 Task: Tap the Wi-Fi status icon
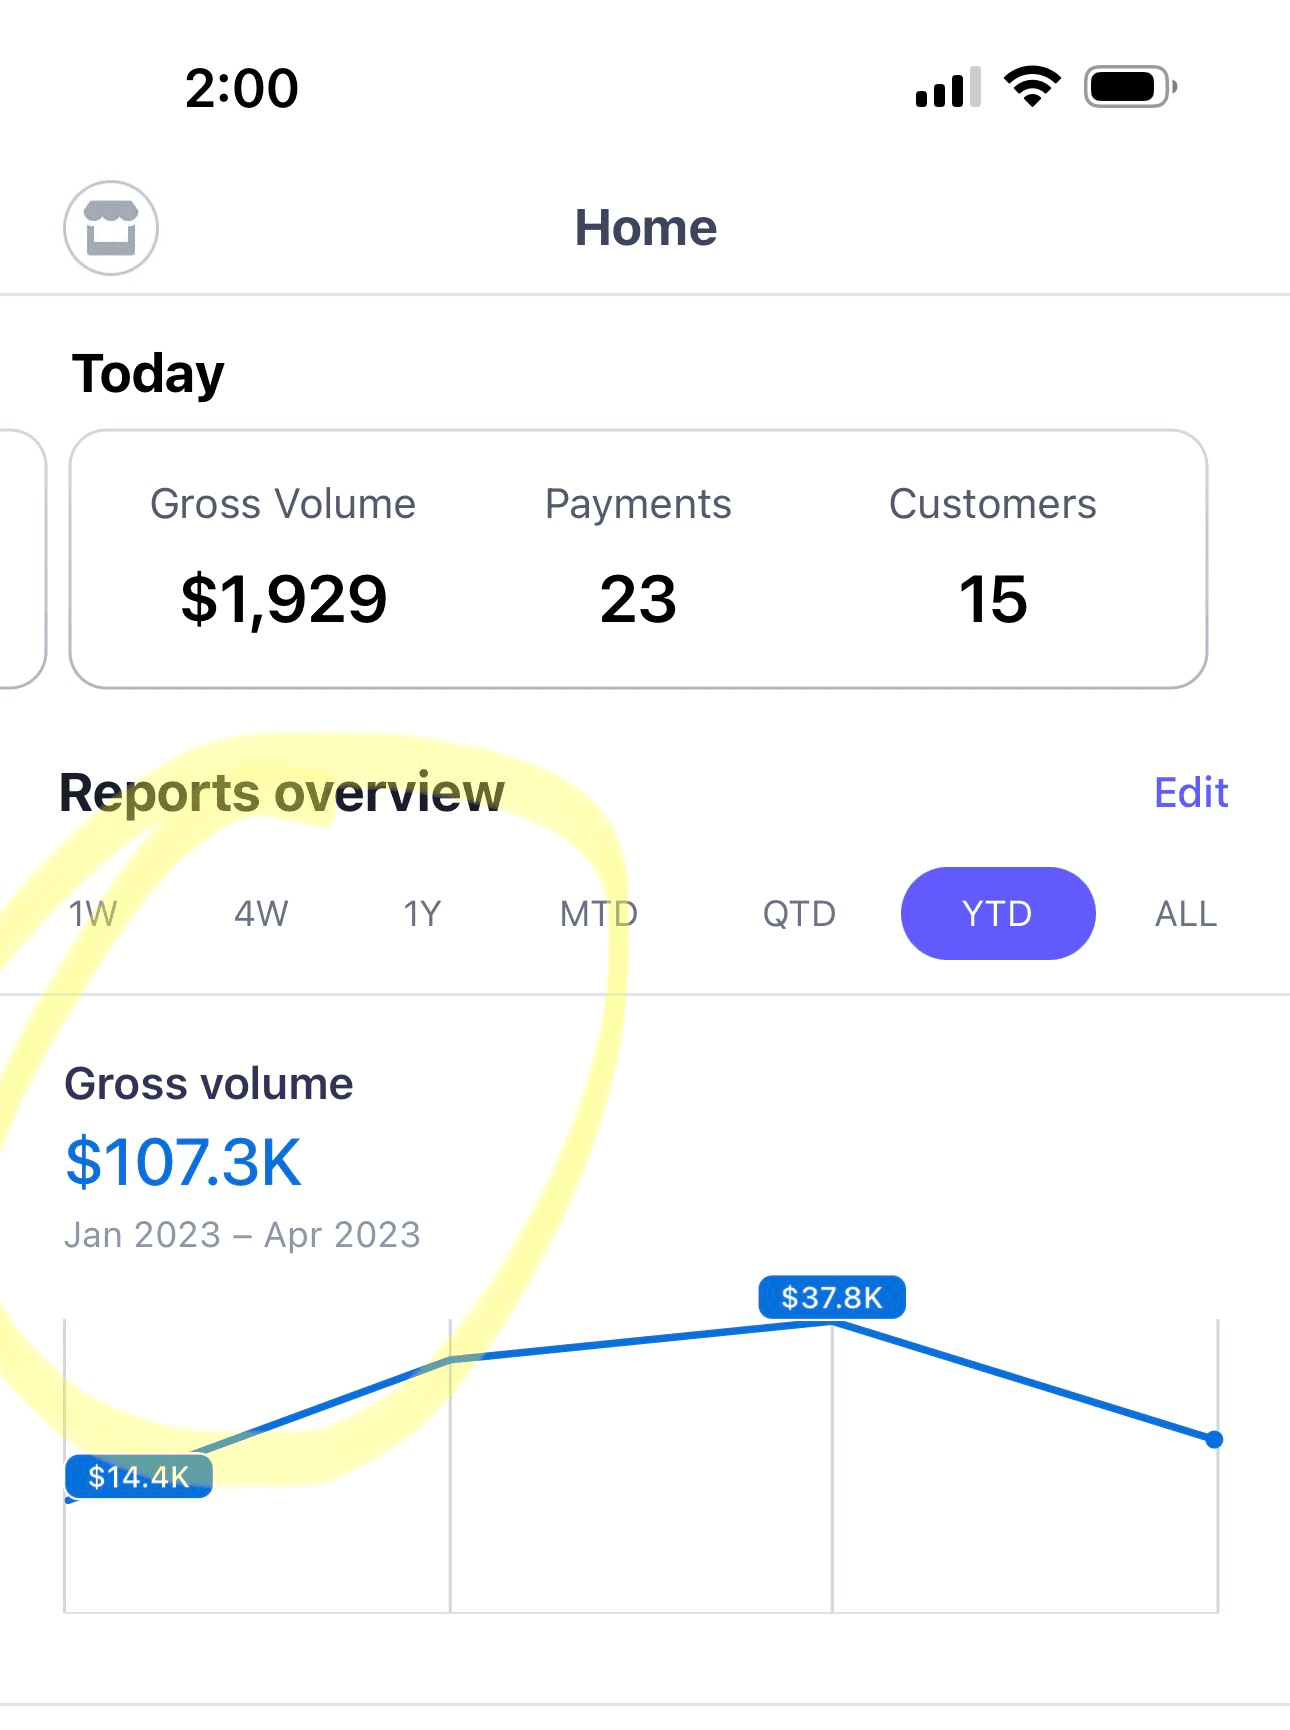1032,87
